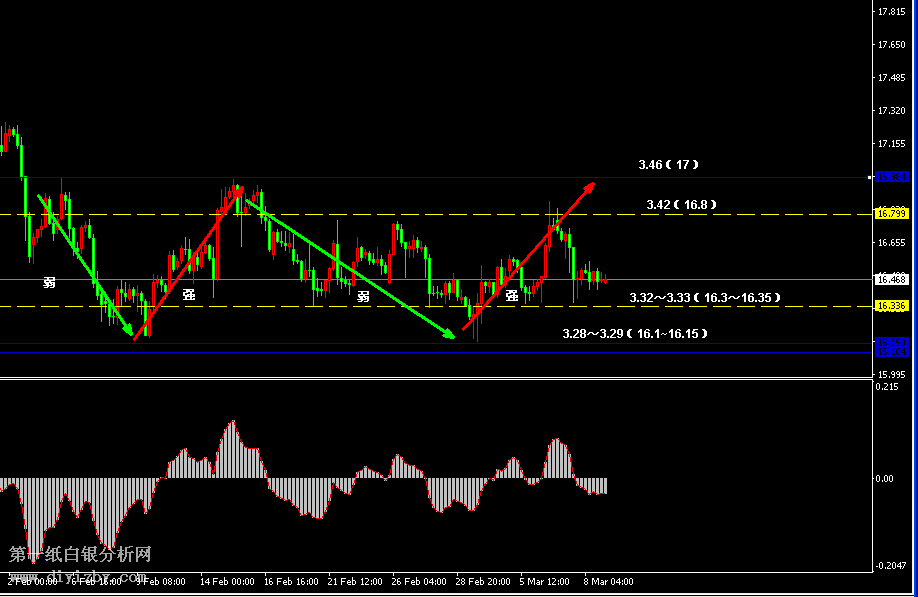This screenshot has height=597, width=918.
Task: Click the "3.32~3.33 (16.3~16.35)" text label
Action: pos(704,297)
